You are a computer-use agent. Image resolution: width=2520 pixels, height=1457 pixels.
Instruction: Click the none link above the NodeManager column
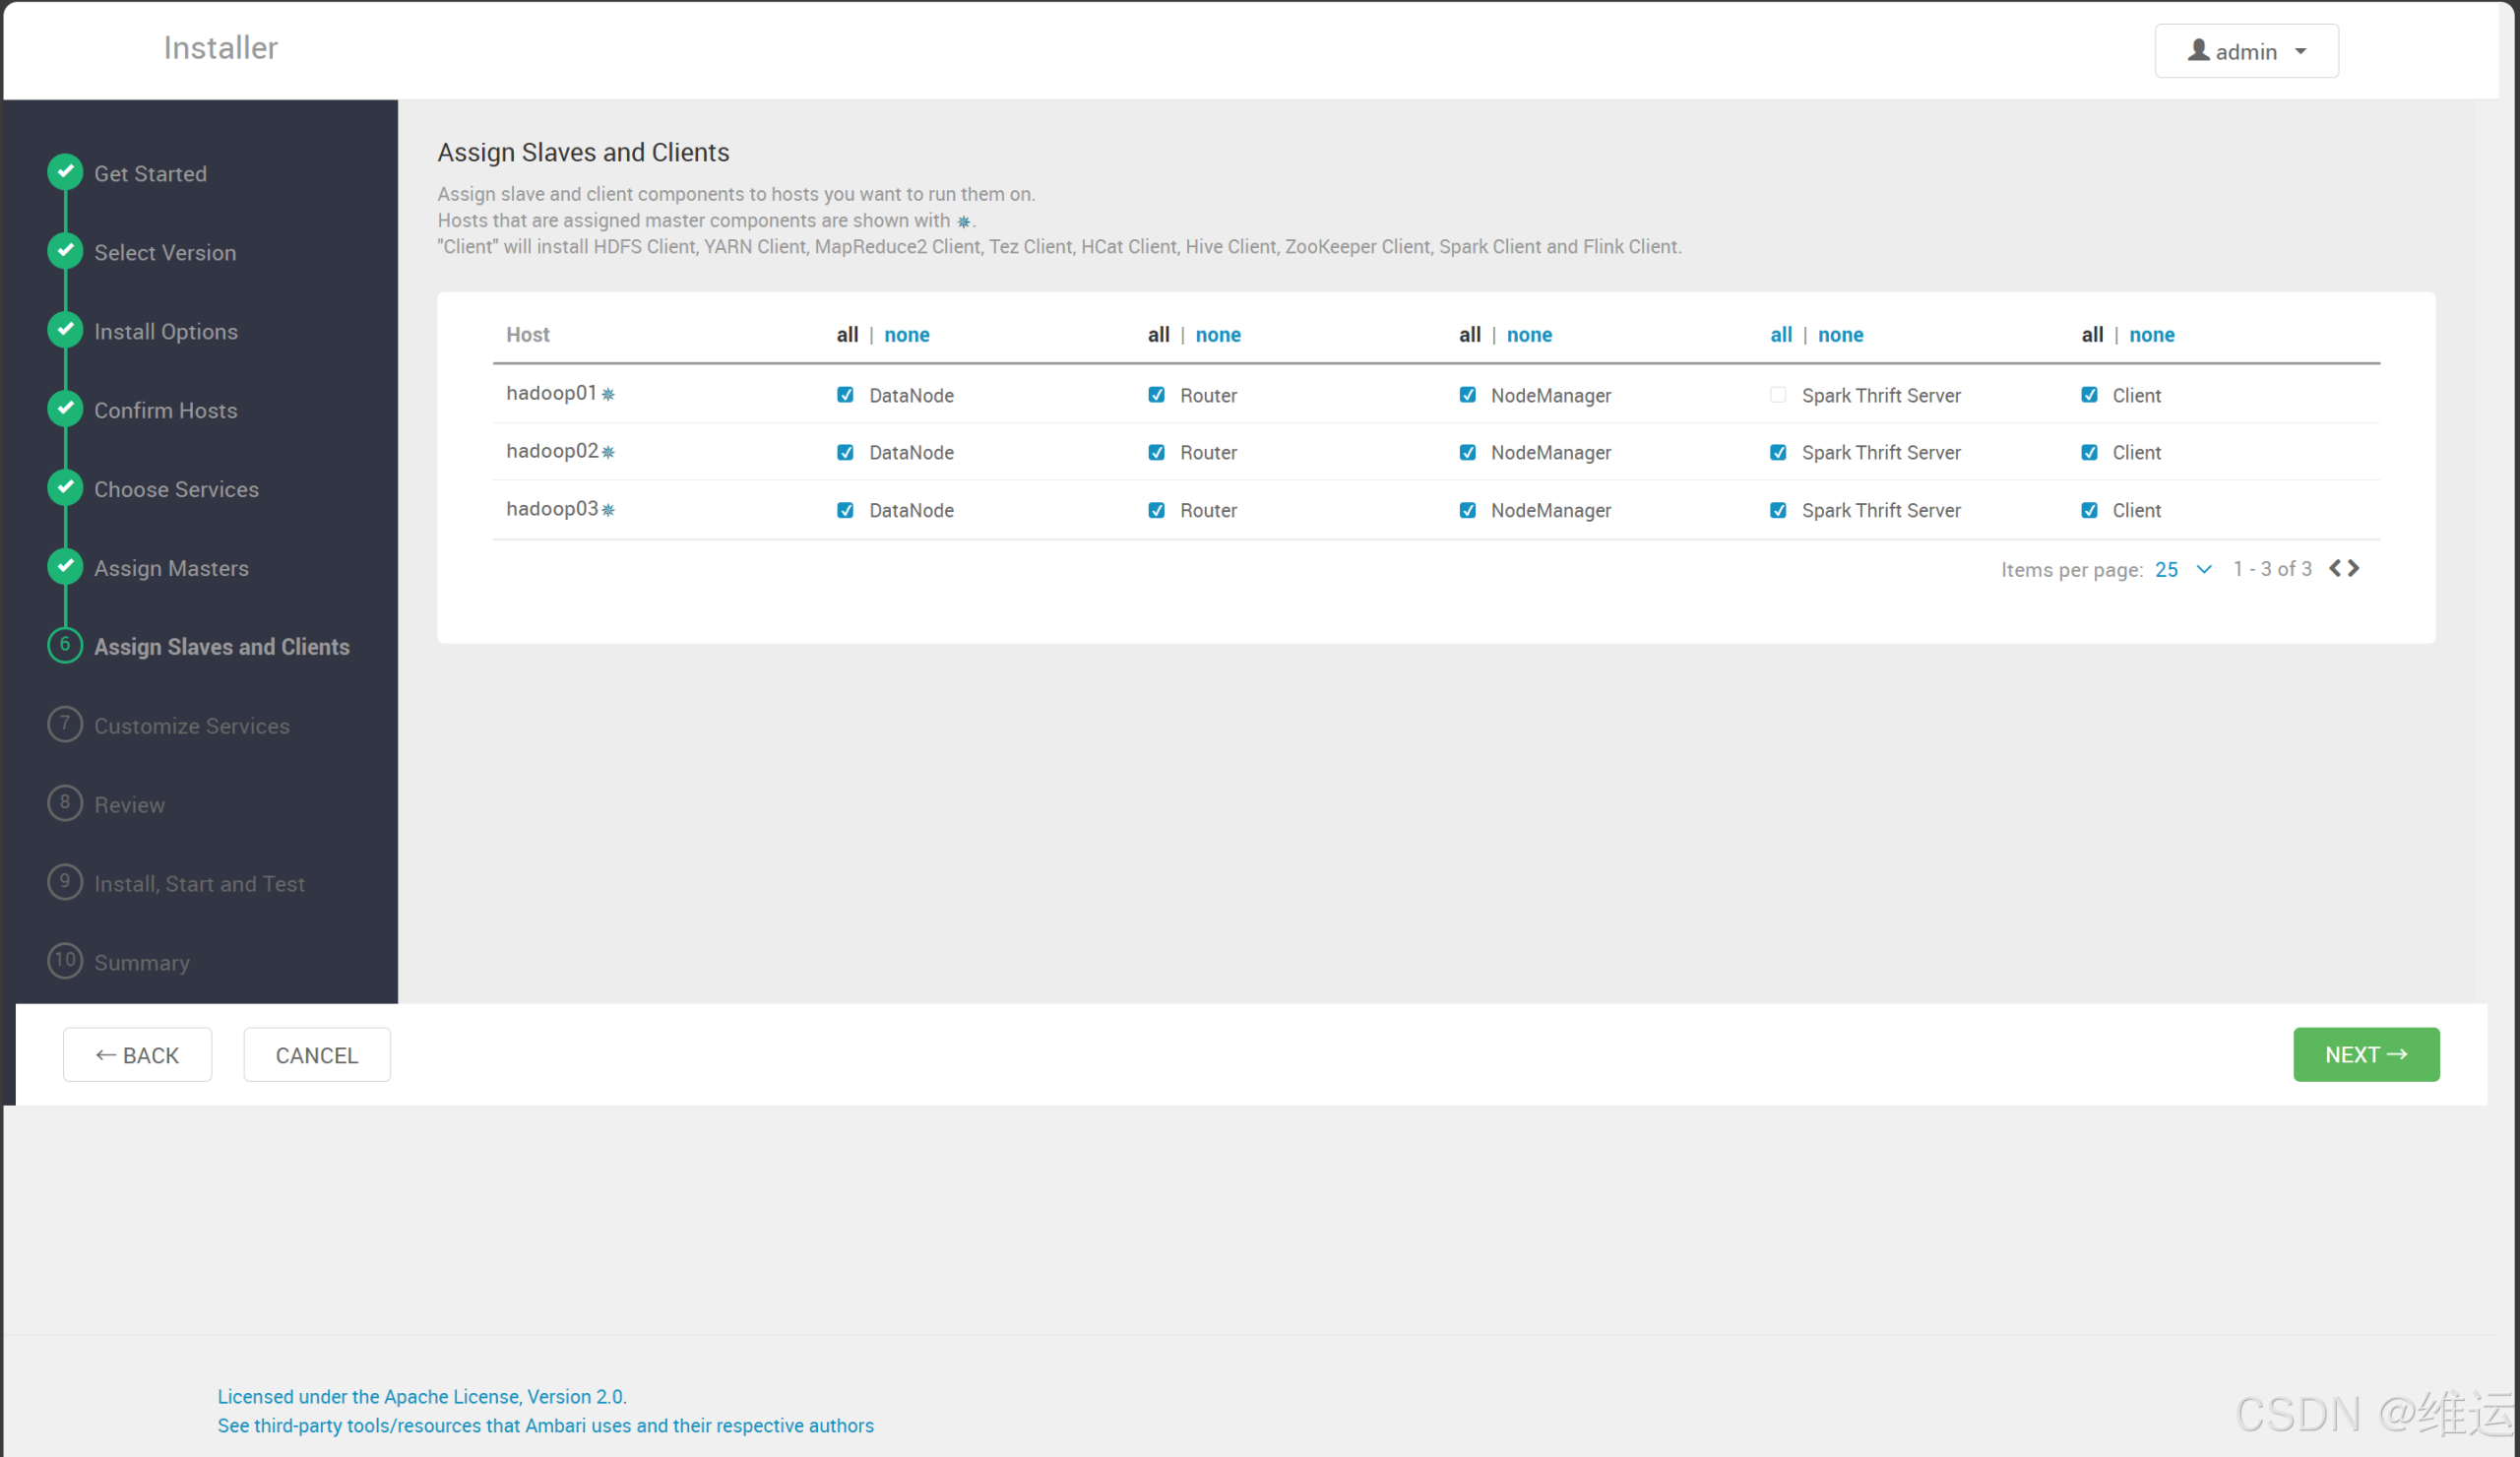coord(1530,334)
